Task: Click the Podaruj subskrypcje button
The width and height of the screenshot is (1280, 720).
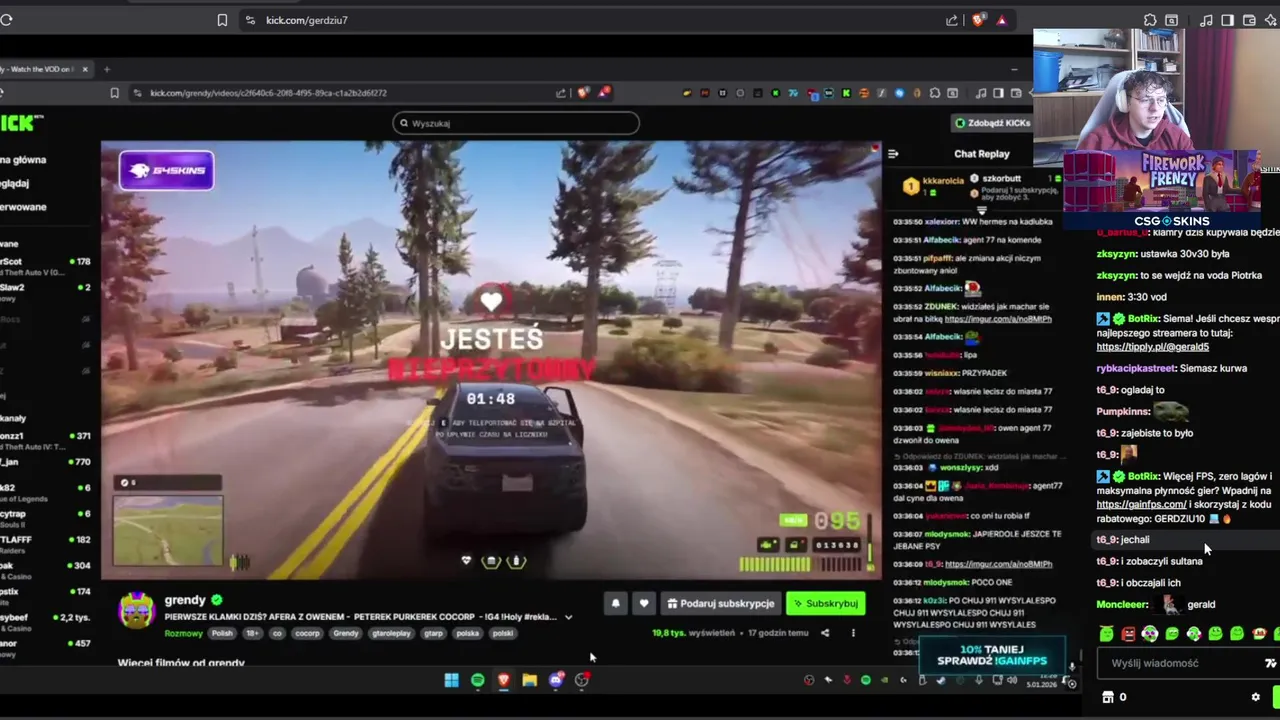Action: (720, 603)
